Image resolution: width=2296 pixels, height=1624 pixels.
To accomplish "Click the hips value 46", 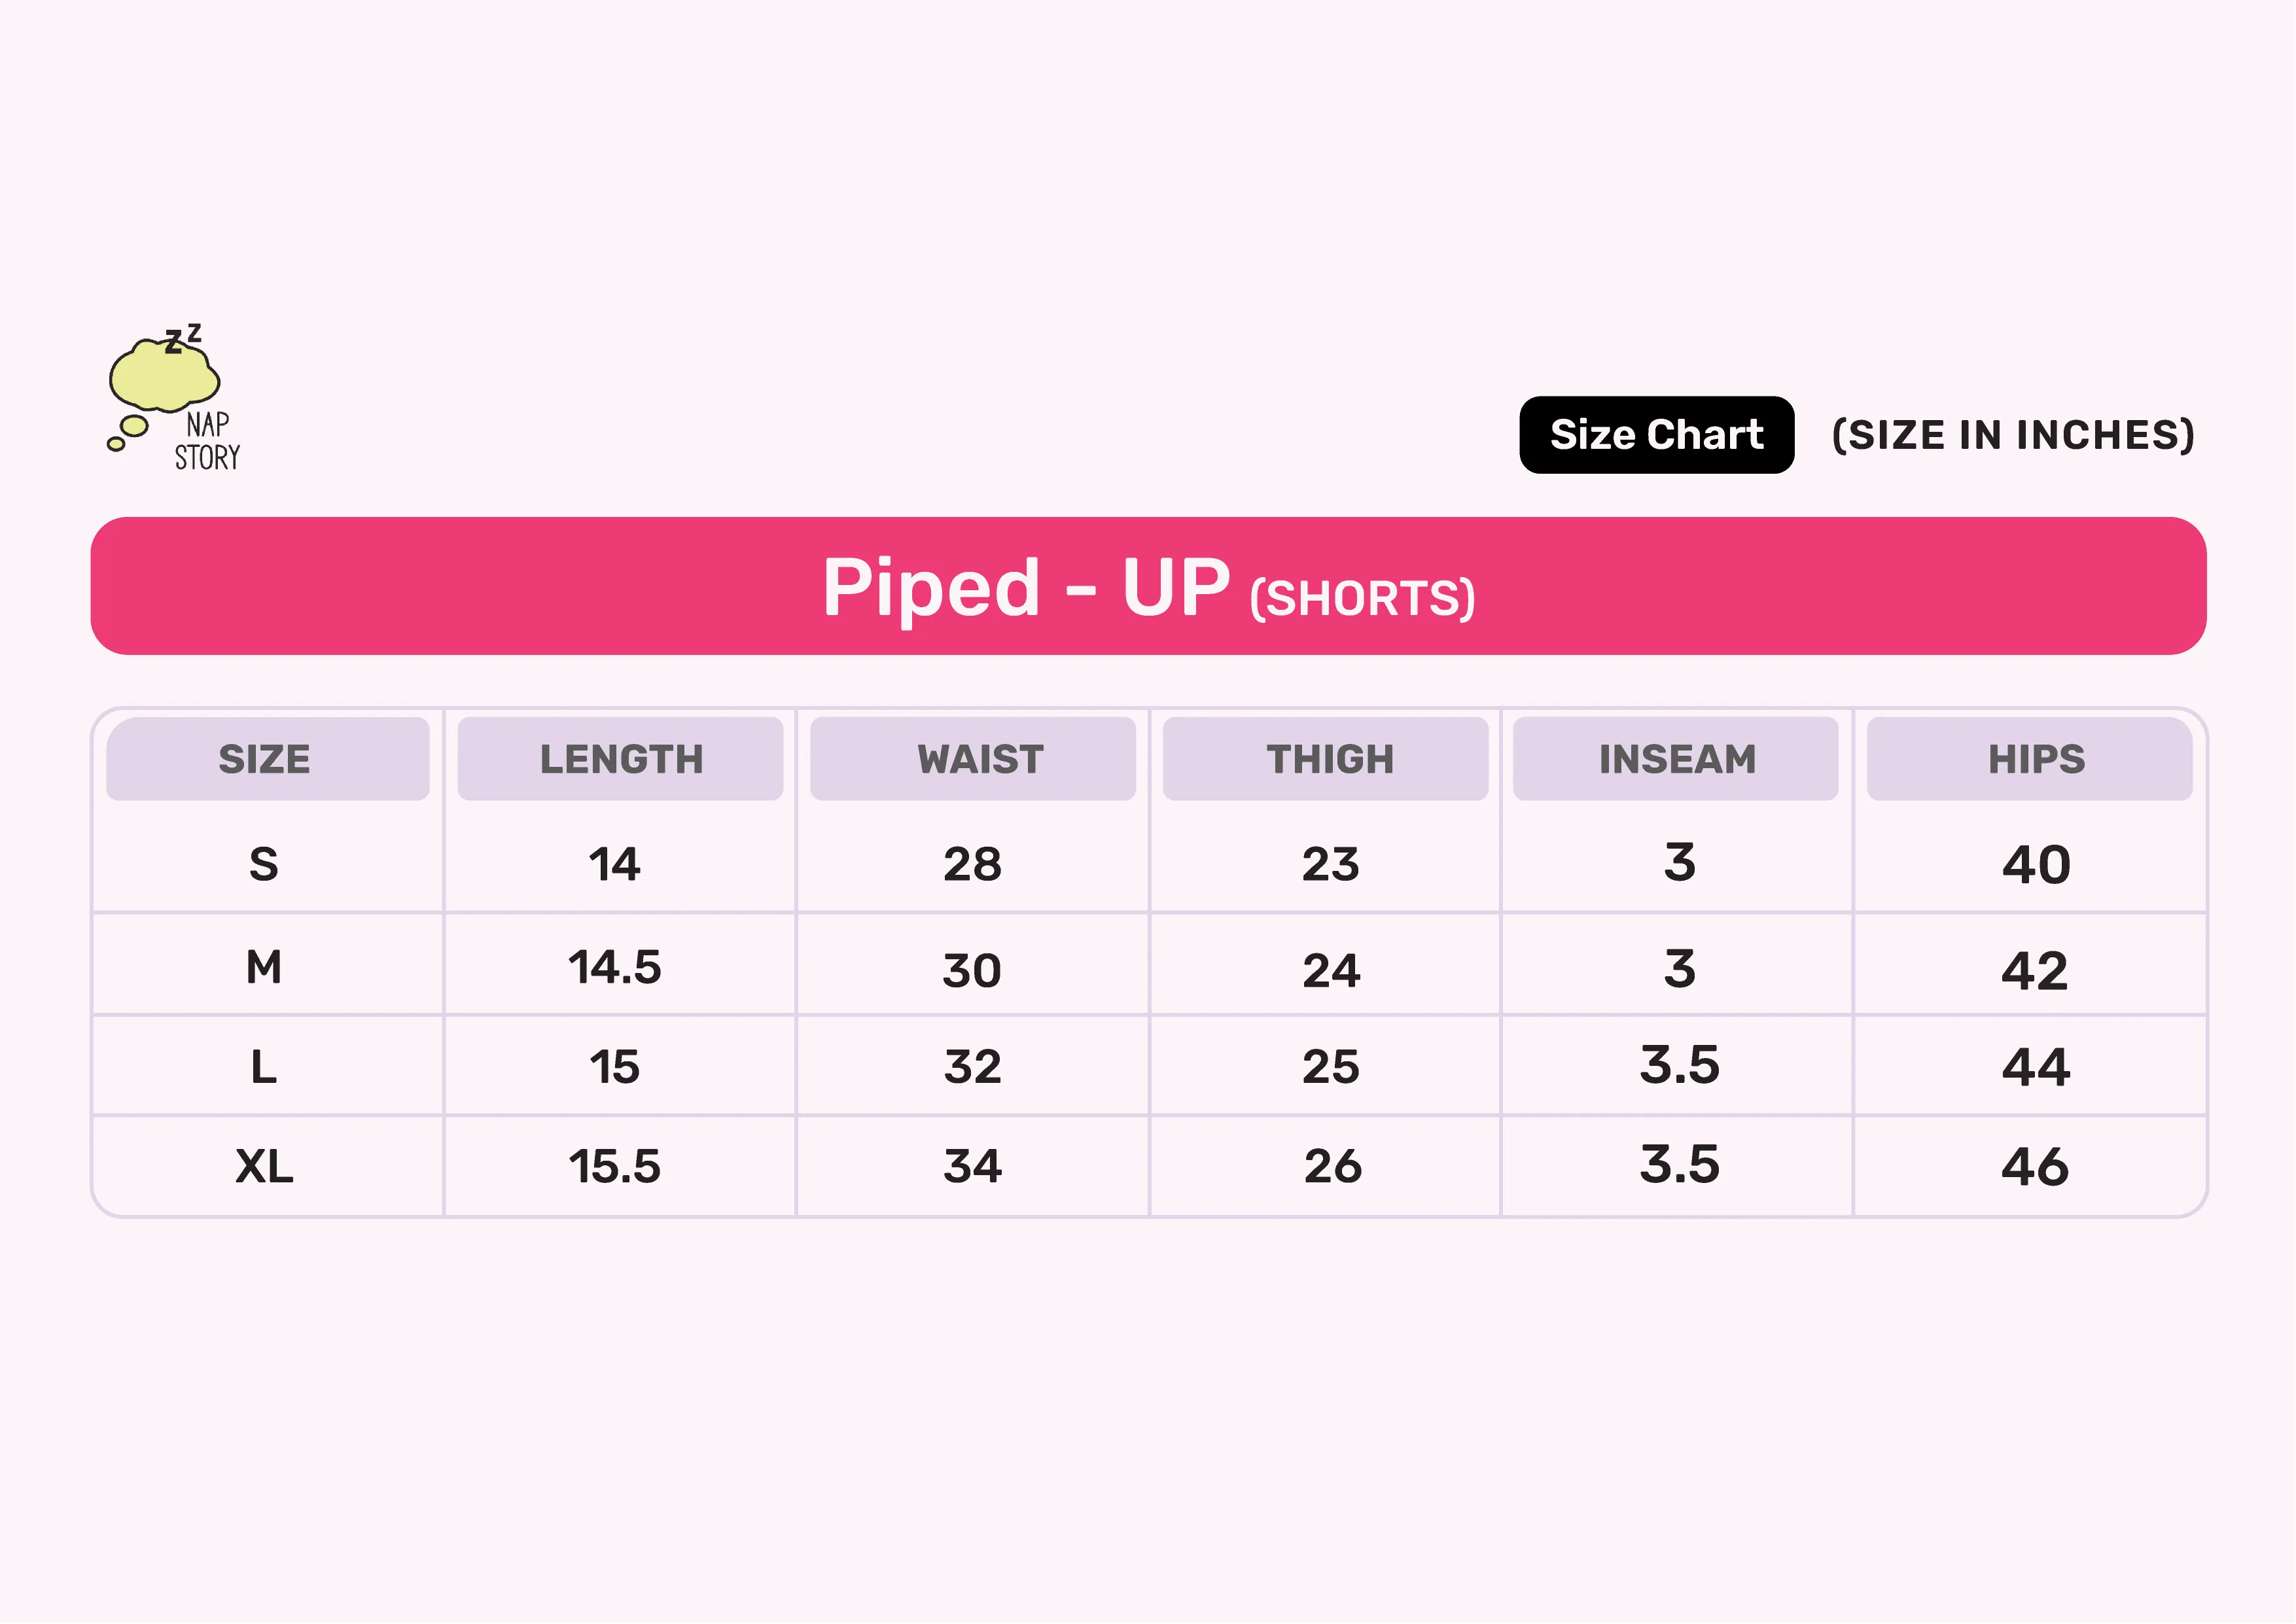I will click(x=2035, y=1166).
